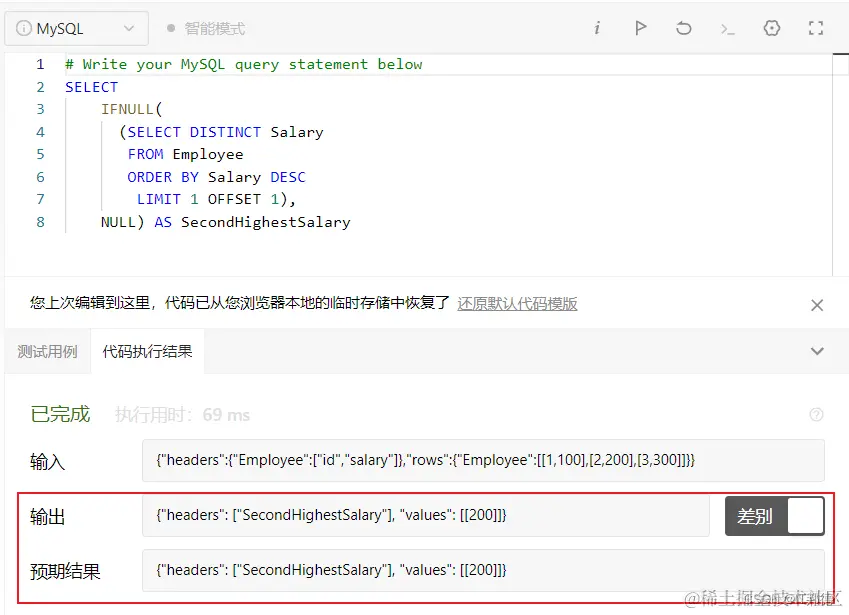Viewport: 849px width, 615px height.
Task: Click the 还原默认代码模版 link
Action: [x=517, y=304]
